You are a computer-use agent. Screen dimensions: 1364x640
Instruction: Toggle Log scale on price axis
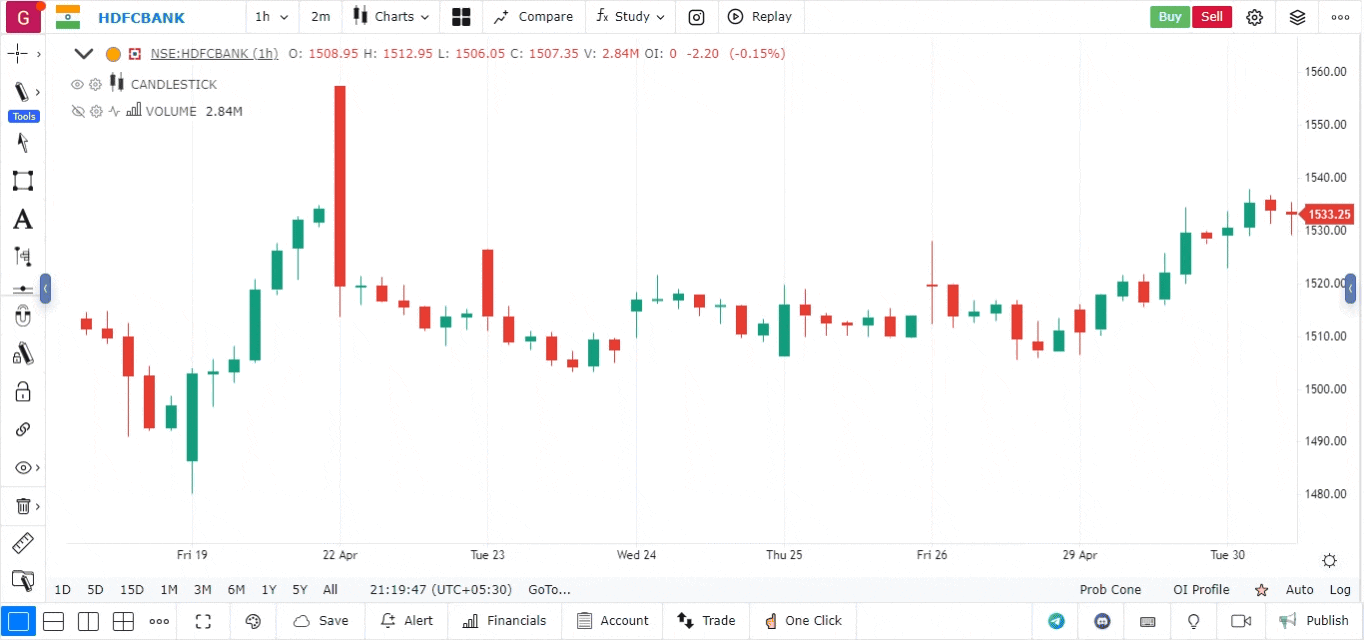(1339, 590)
